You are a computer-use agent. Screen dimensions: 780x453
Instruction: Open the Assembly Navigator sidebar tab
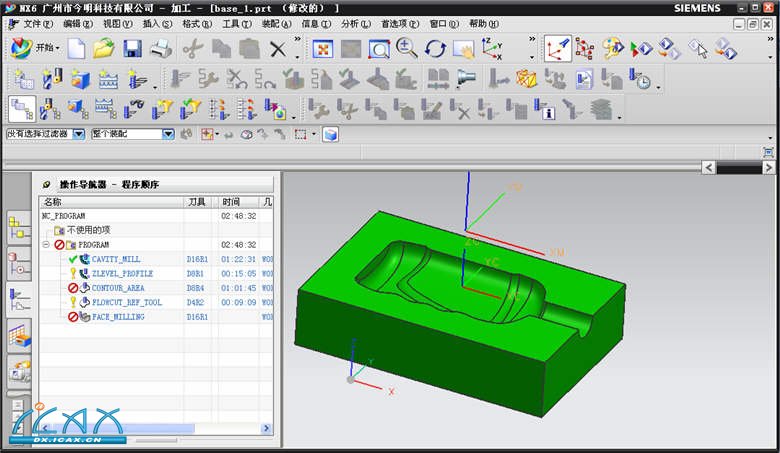[x=19, y=226]
